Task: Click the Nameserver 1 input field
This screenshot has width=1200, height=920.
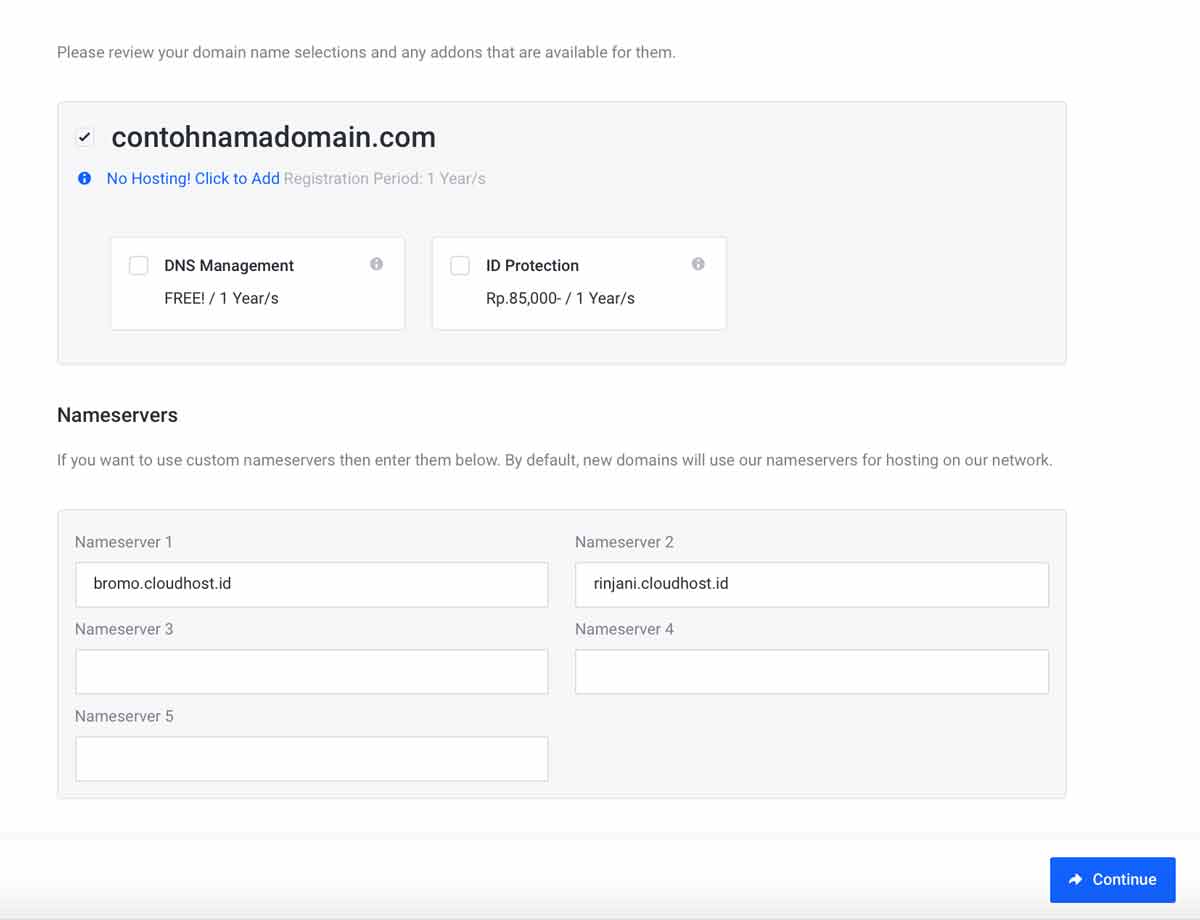Action: (x=312, y=584)
